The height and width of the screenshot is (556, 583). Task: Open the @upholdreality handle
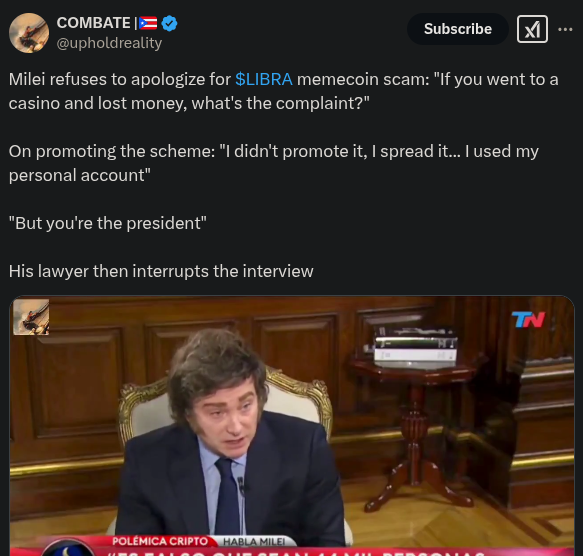(x=109, y=43)
